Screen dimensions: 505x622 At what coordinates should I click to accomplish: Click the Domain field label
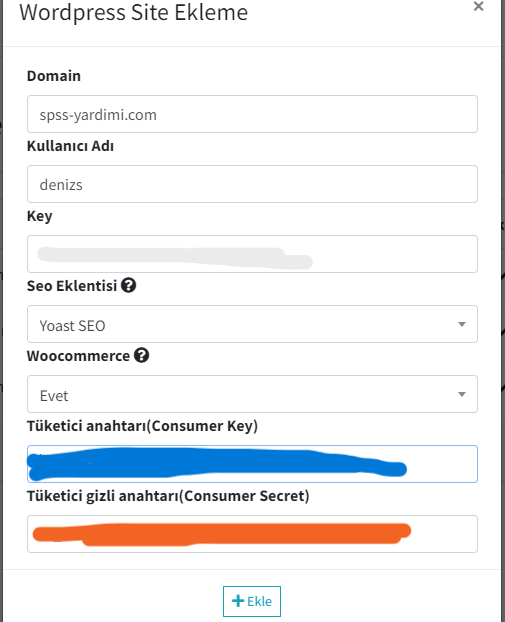click(54, 76)
